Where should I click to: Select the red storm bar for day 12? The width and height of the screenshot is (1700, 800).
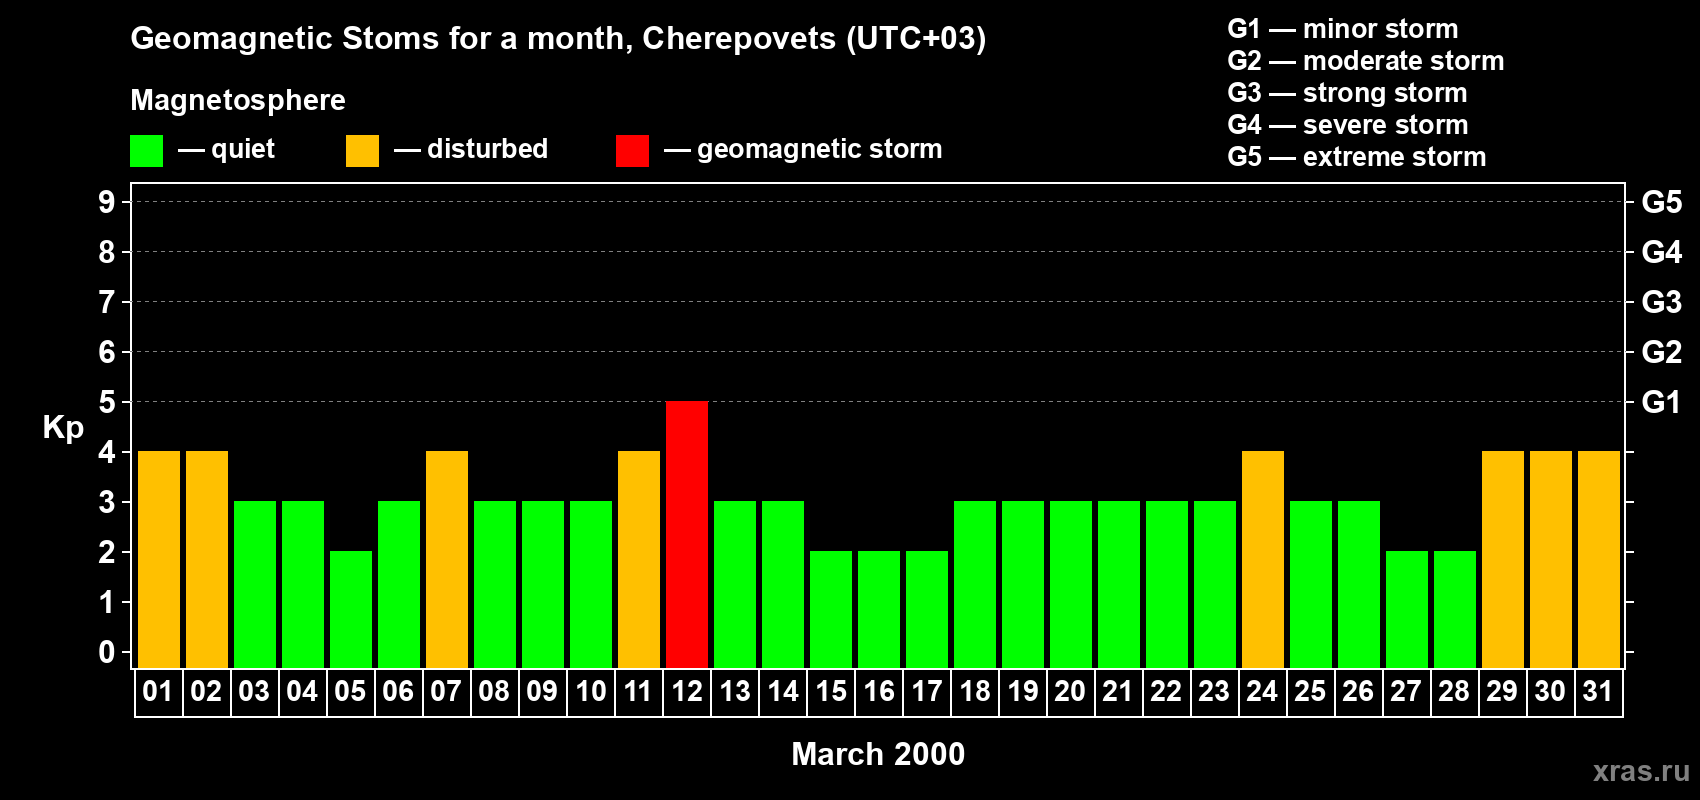tap(687, 534)
